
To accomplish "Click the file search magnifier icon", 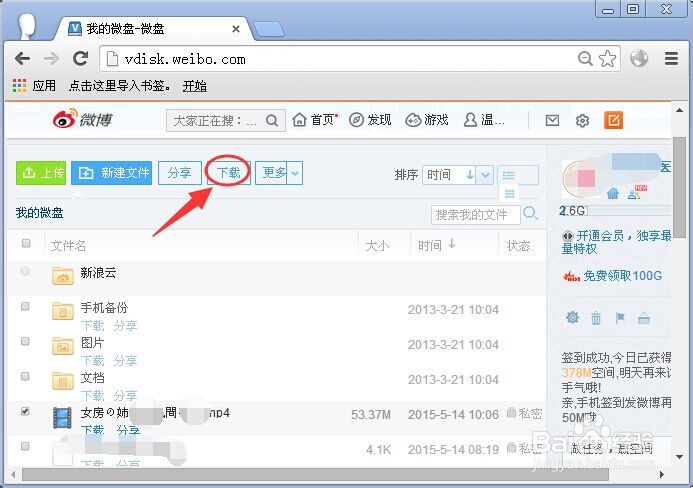I will (x=530, y=214).
